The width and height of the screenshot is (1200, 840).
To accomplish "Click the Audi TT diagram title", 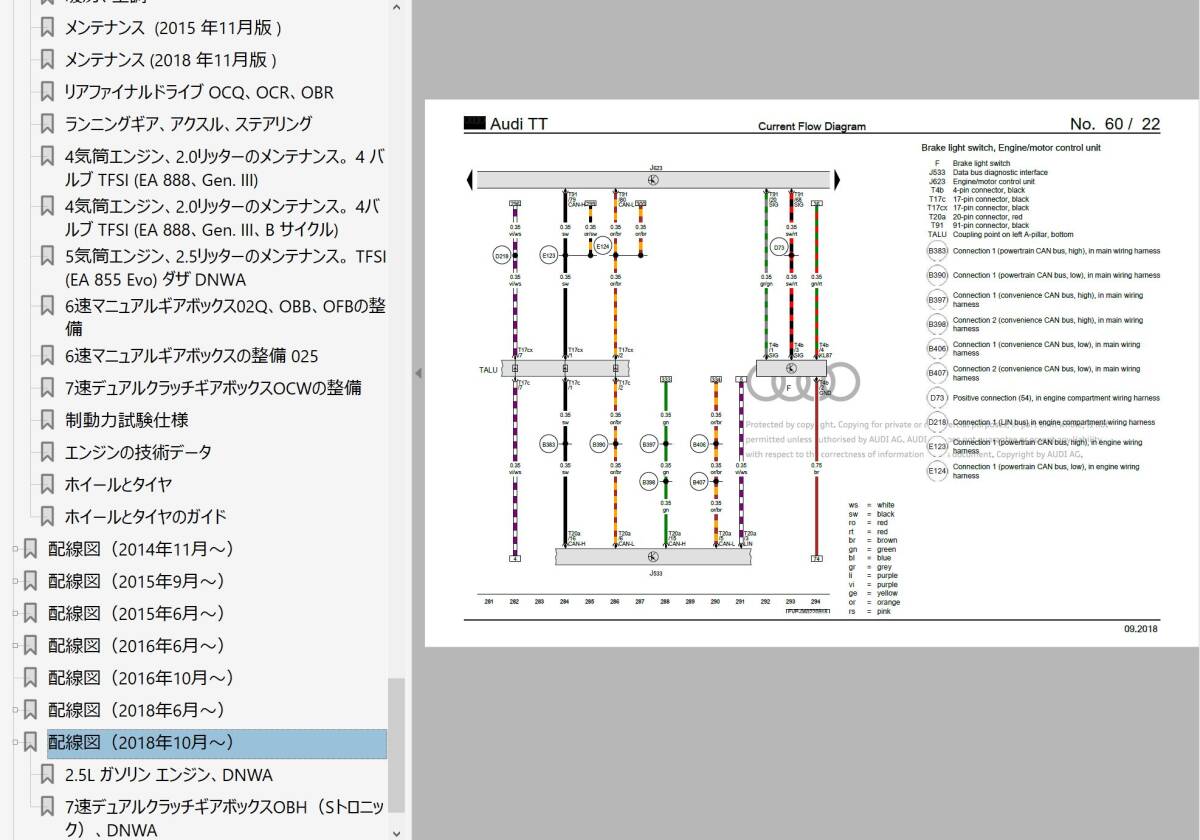I will click(x=519, y=124).
